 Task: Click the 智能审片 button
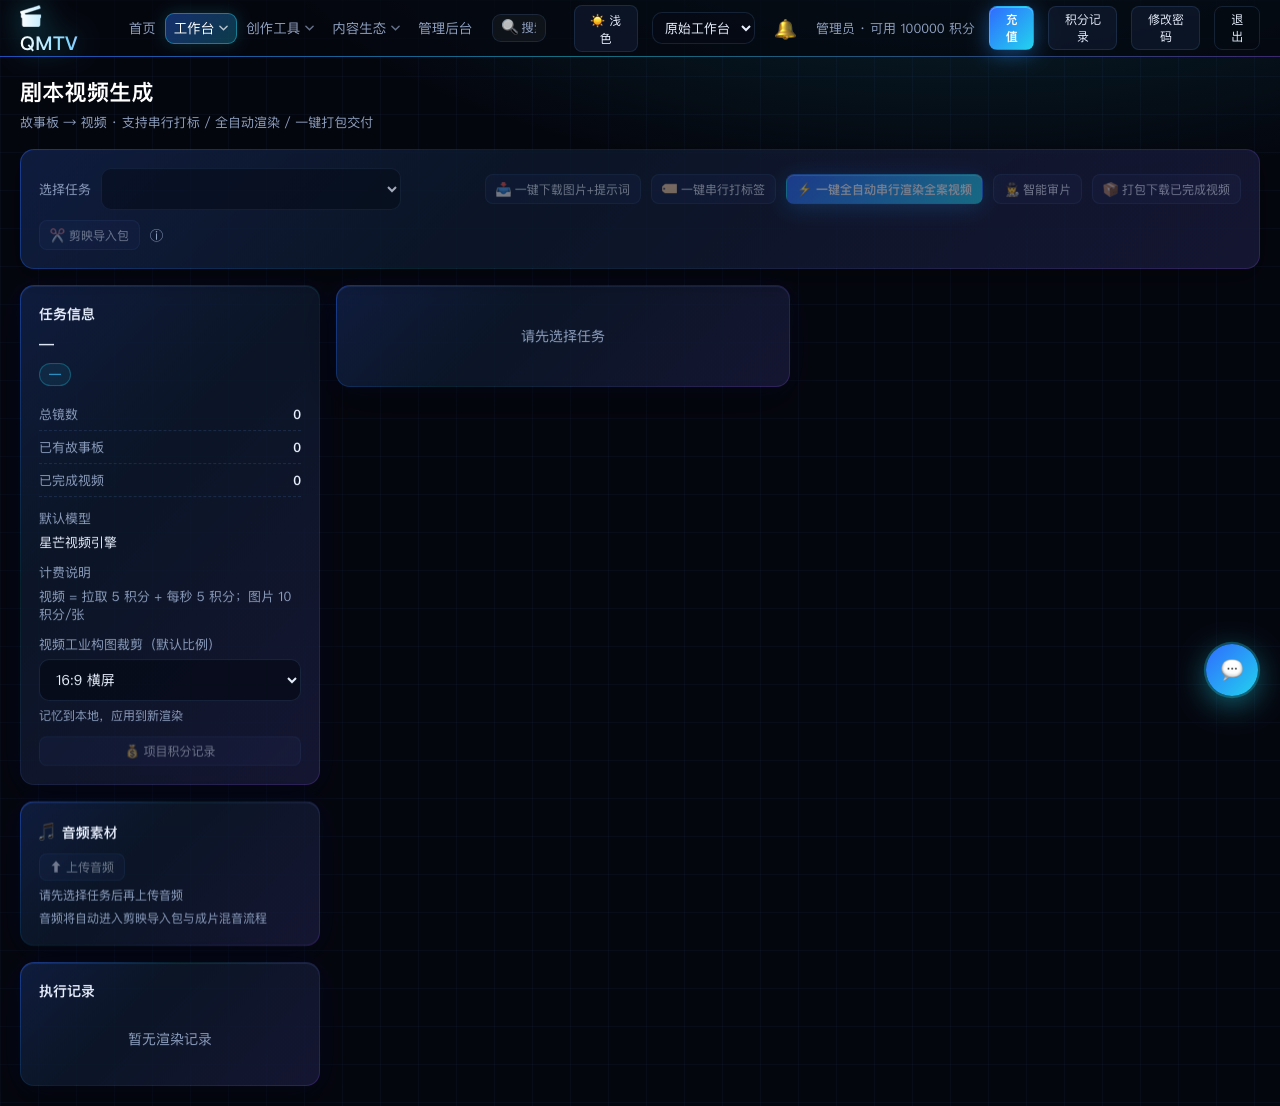tap(1037, 189)
